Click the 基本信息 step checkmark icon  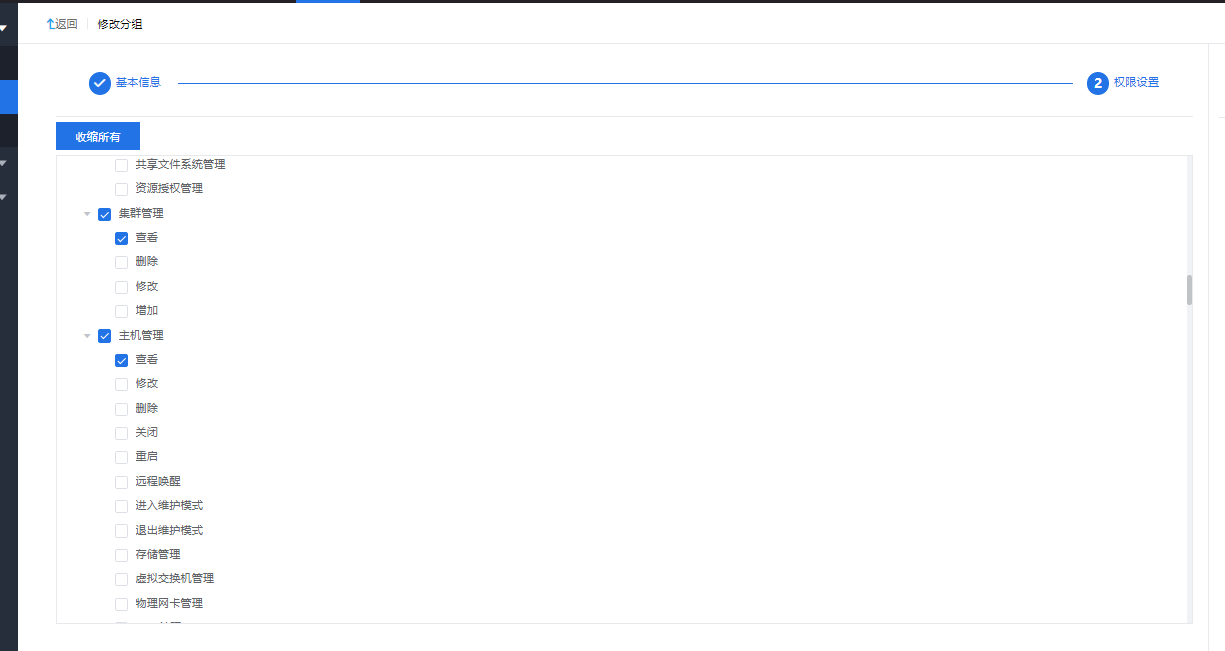(100, 83)
